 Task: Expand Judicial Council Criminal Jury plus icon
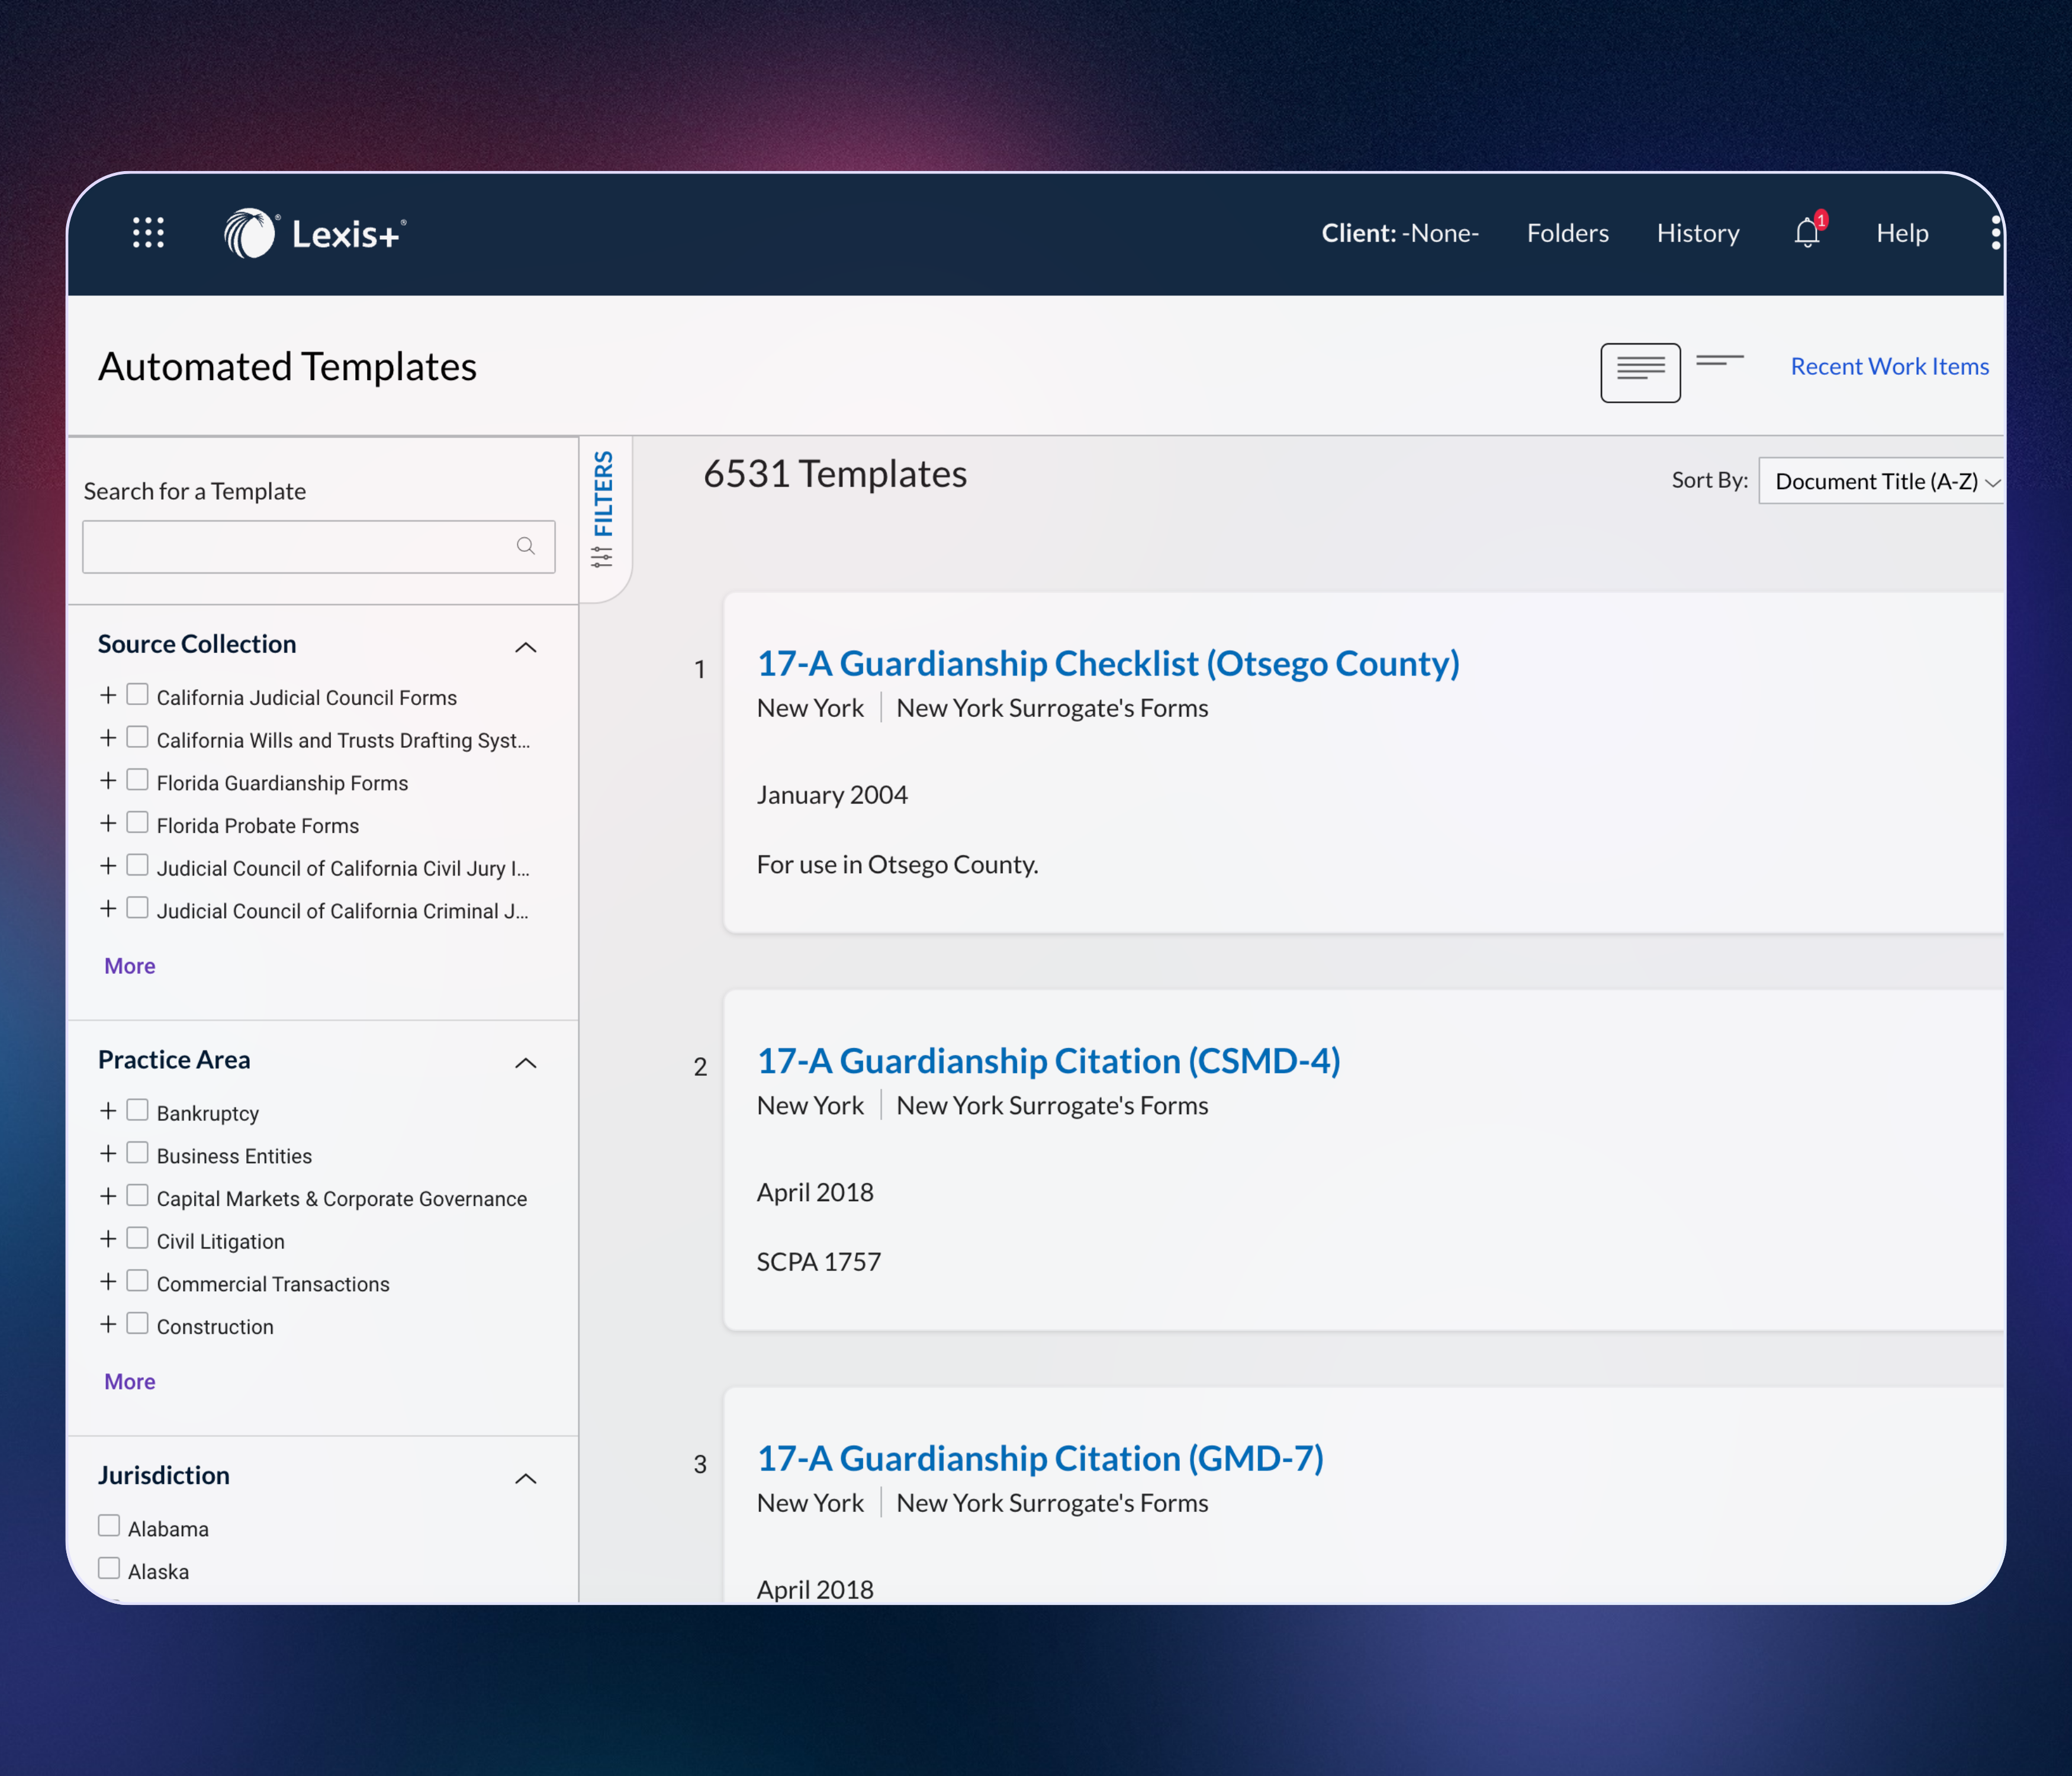108,909
